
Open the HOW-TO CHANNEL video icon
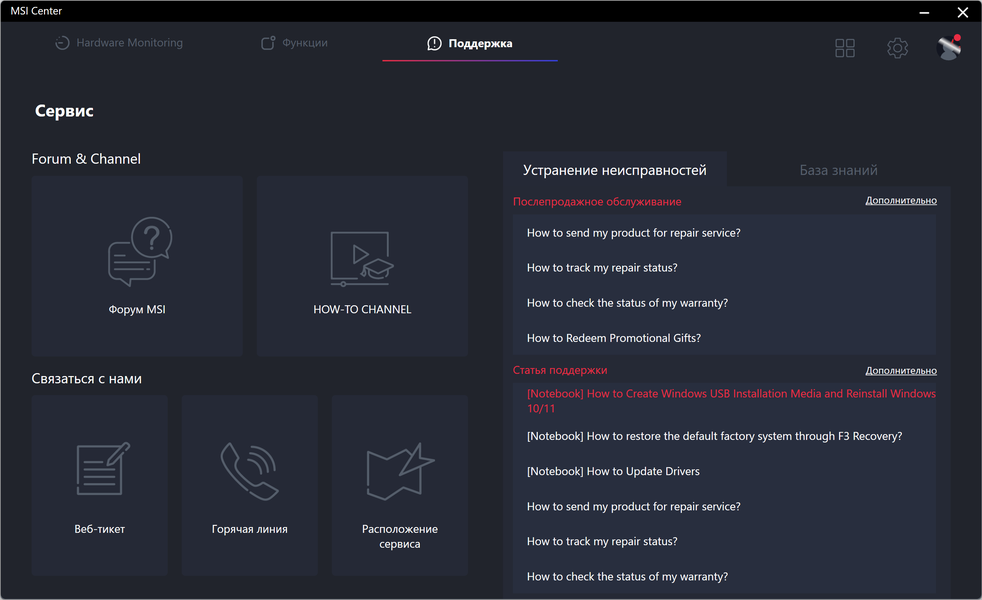coord(362,259)
